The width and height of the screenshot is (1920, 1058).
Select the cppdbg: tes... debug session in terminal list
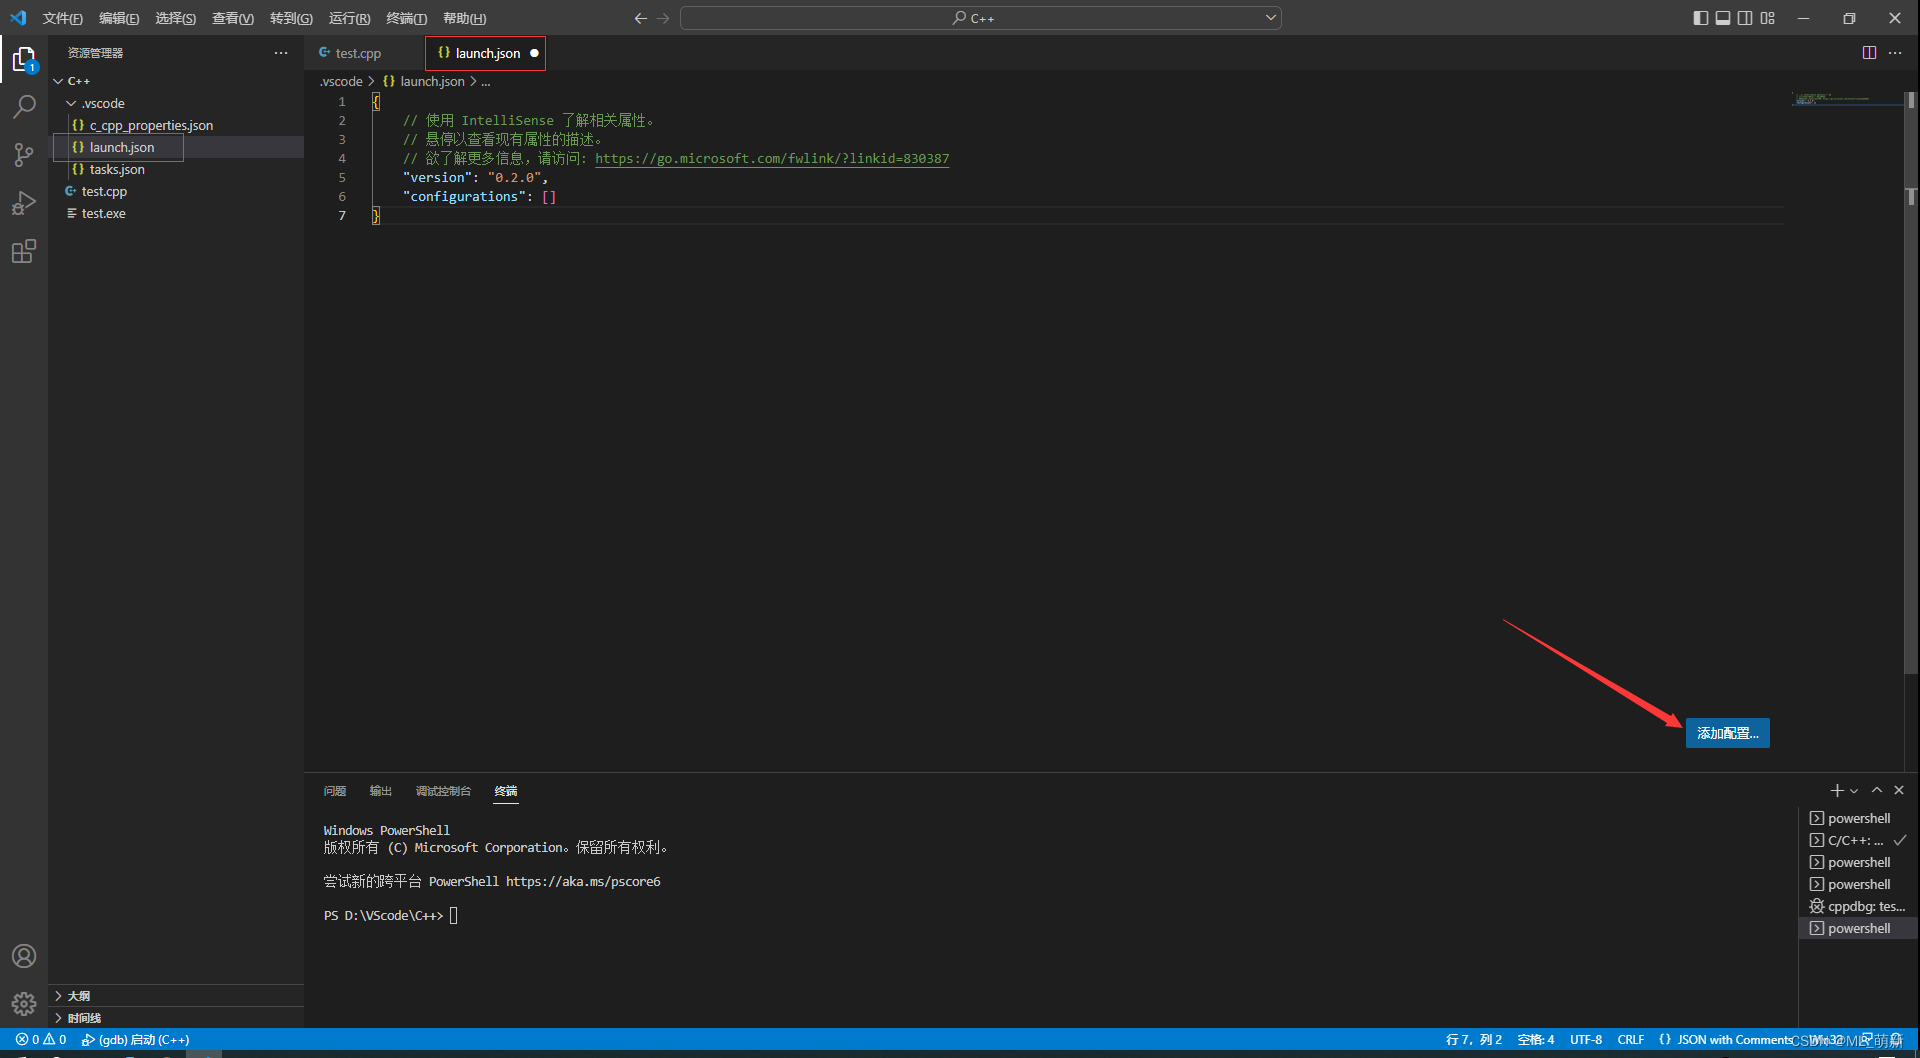click(x=1858, y=906)
